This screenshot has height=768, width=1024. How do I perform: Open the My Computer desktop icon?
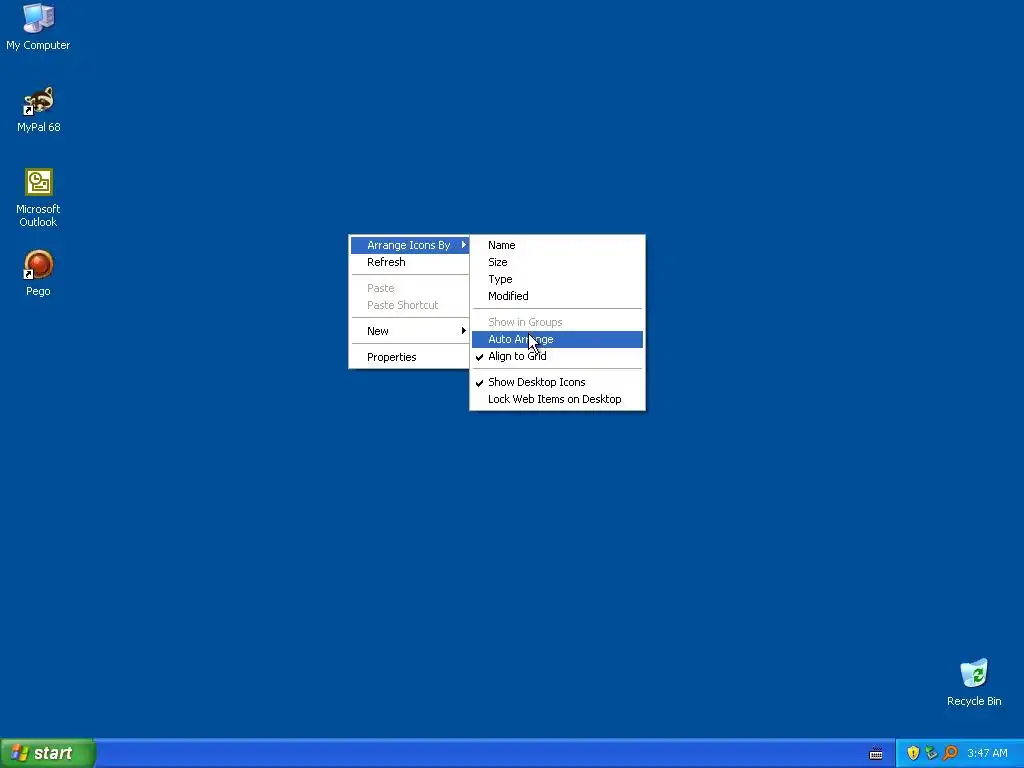click(38, 27)
